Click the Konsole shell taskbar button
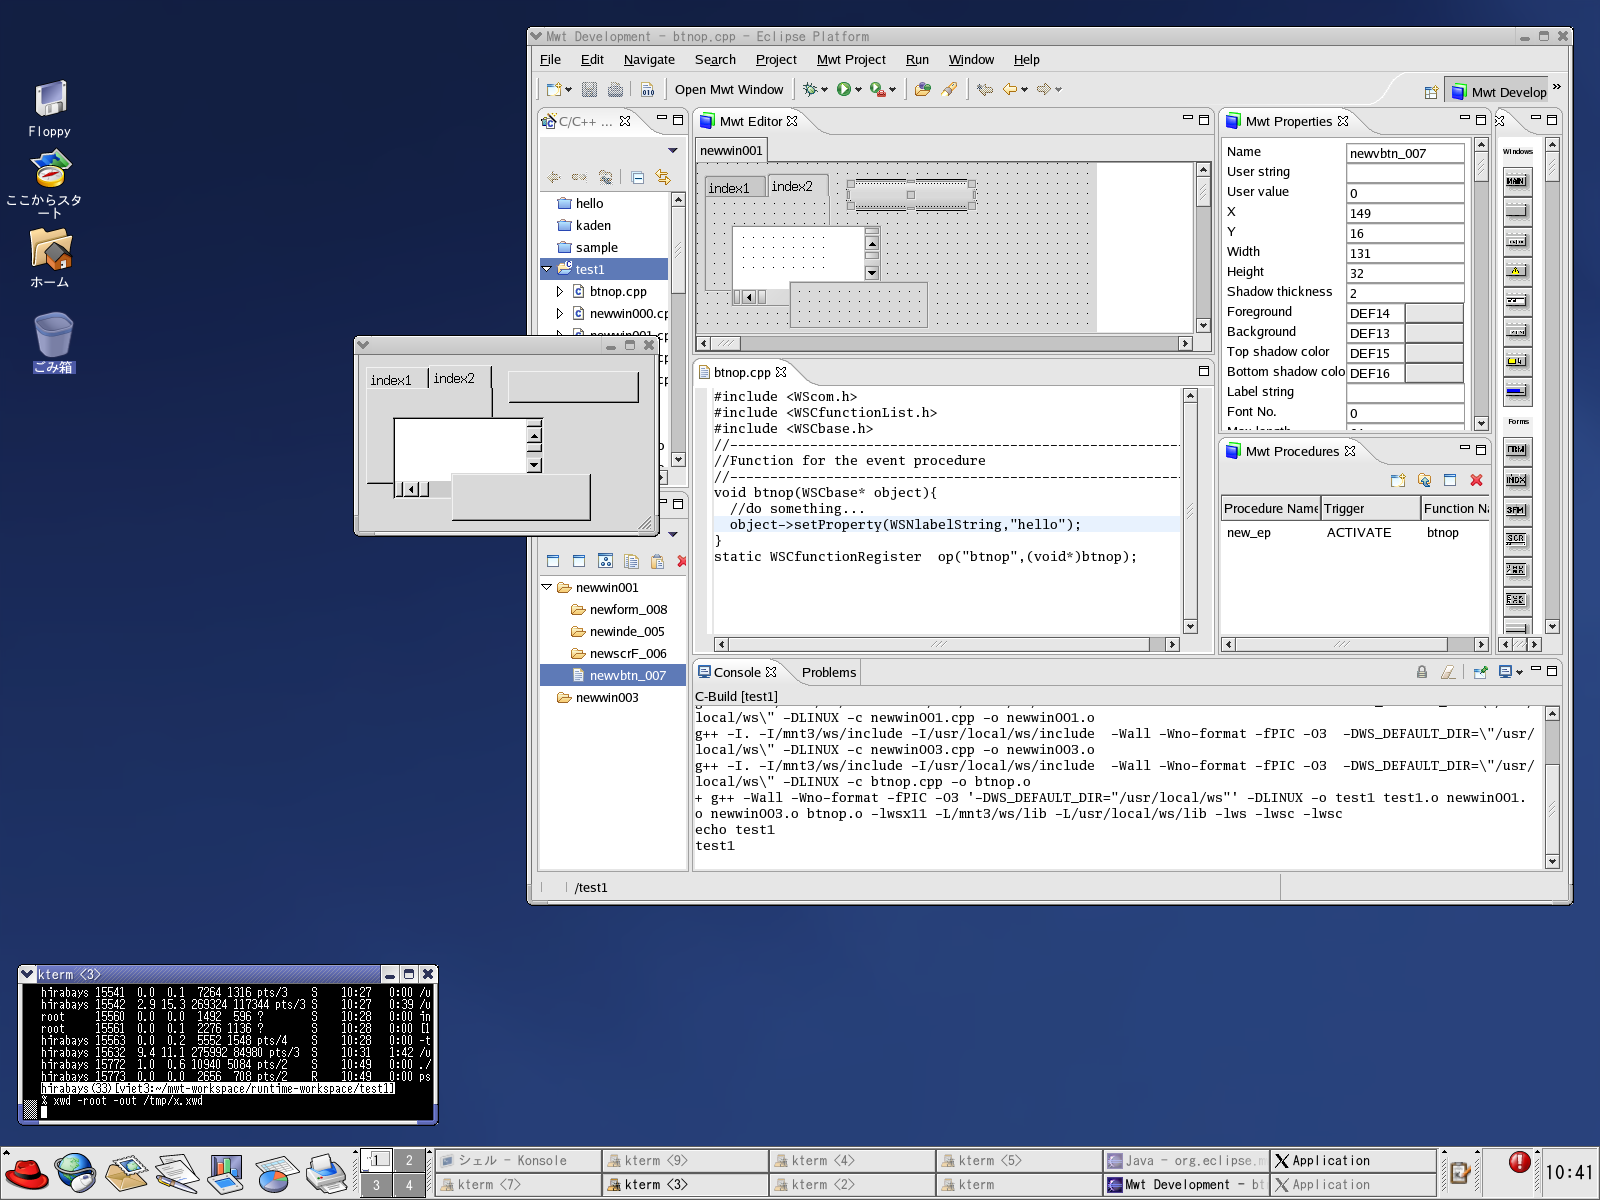This screenshot has height=1200, width=1600. (518, 1160)
